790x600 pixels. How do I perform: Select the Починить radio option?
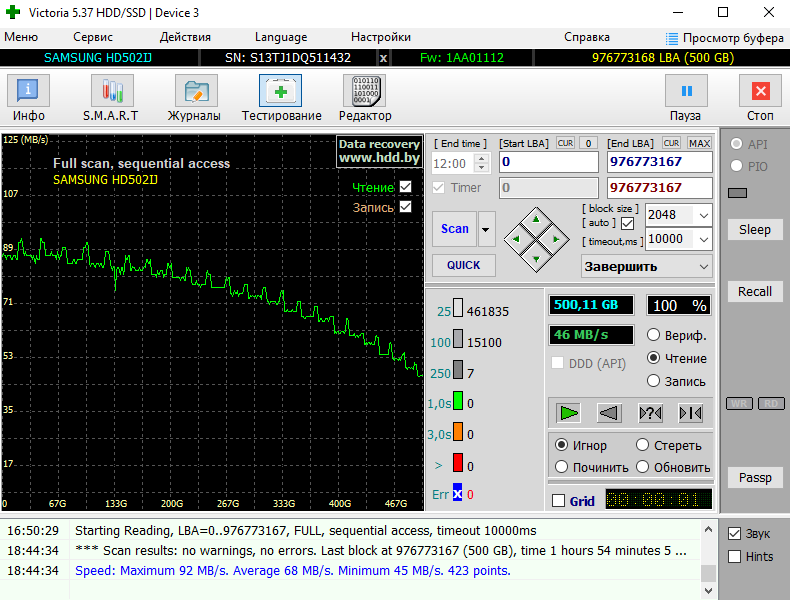point(562,467)
